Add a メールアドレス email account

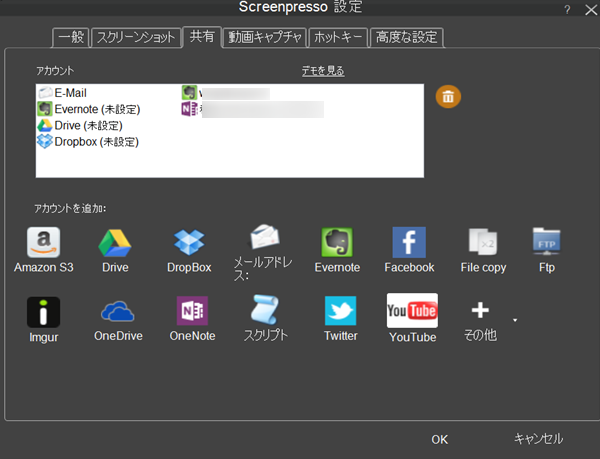[x=263, y=252]
